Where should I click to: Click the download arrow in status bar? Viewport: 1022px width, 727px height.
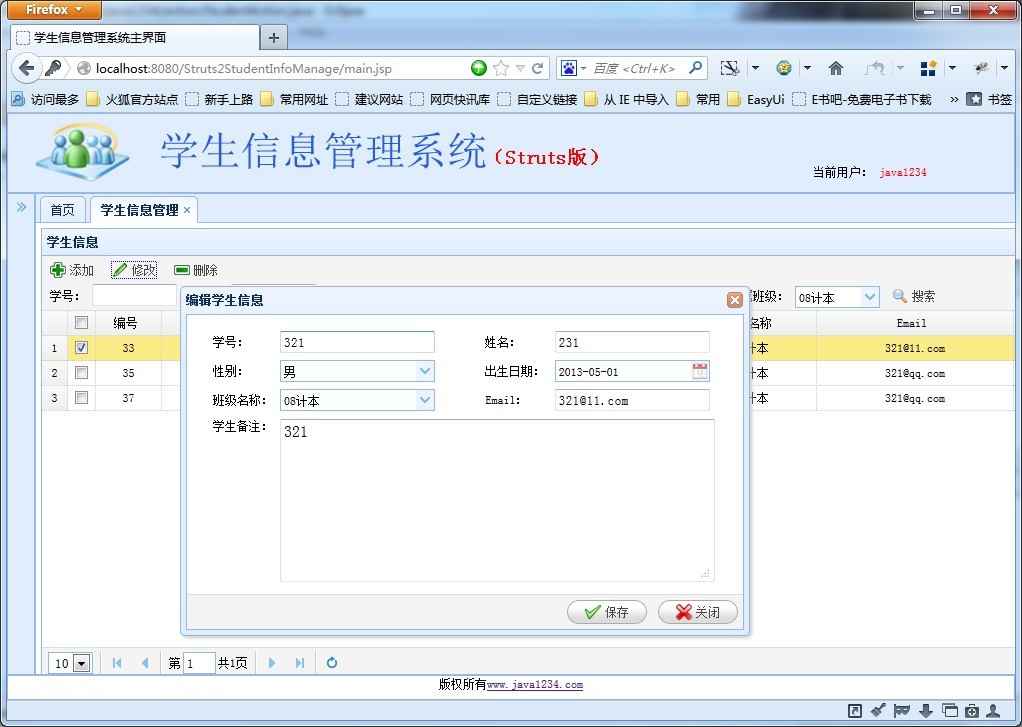[926, 711]
